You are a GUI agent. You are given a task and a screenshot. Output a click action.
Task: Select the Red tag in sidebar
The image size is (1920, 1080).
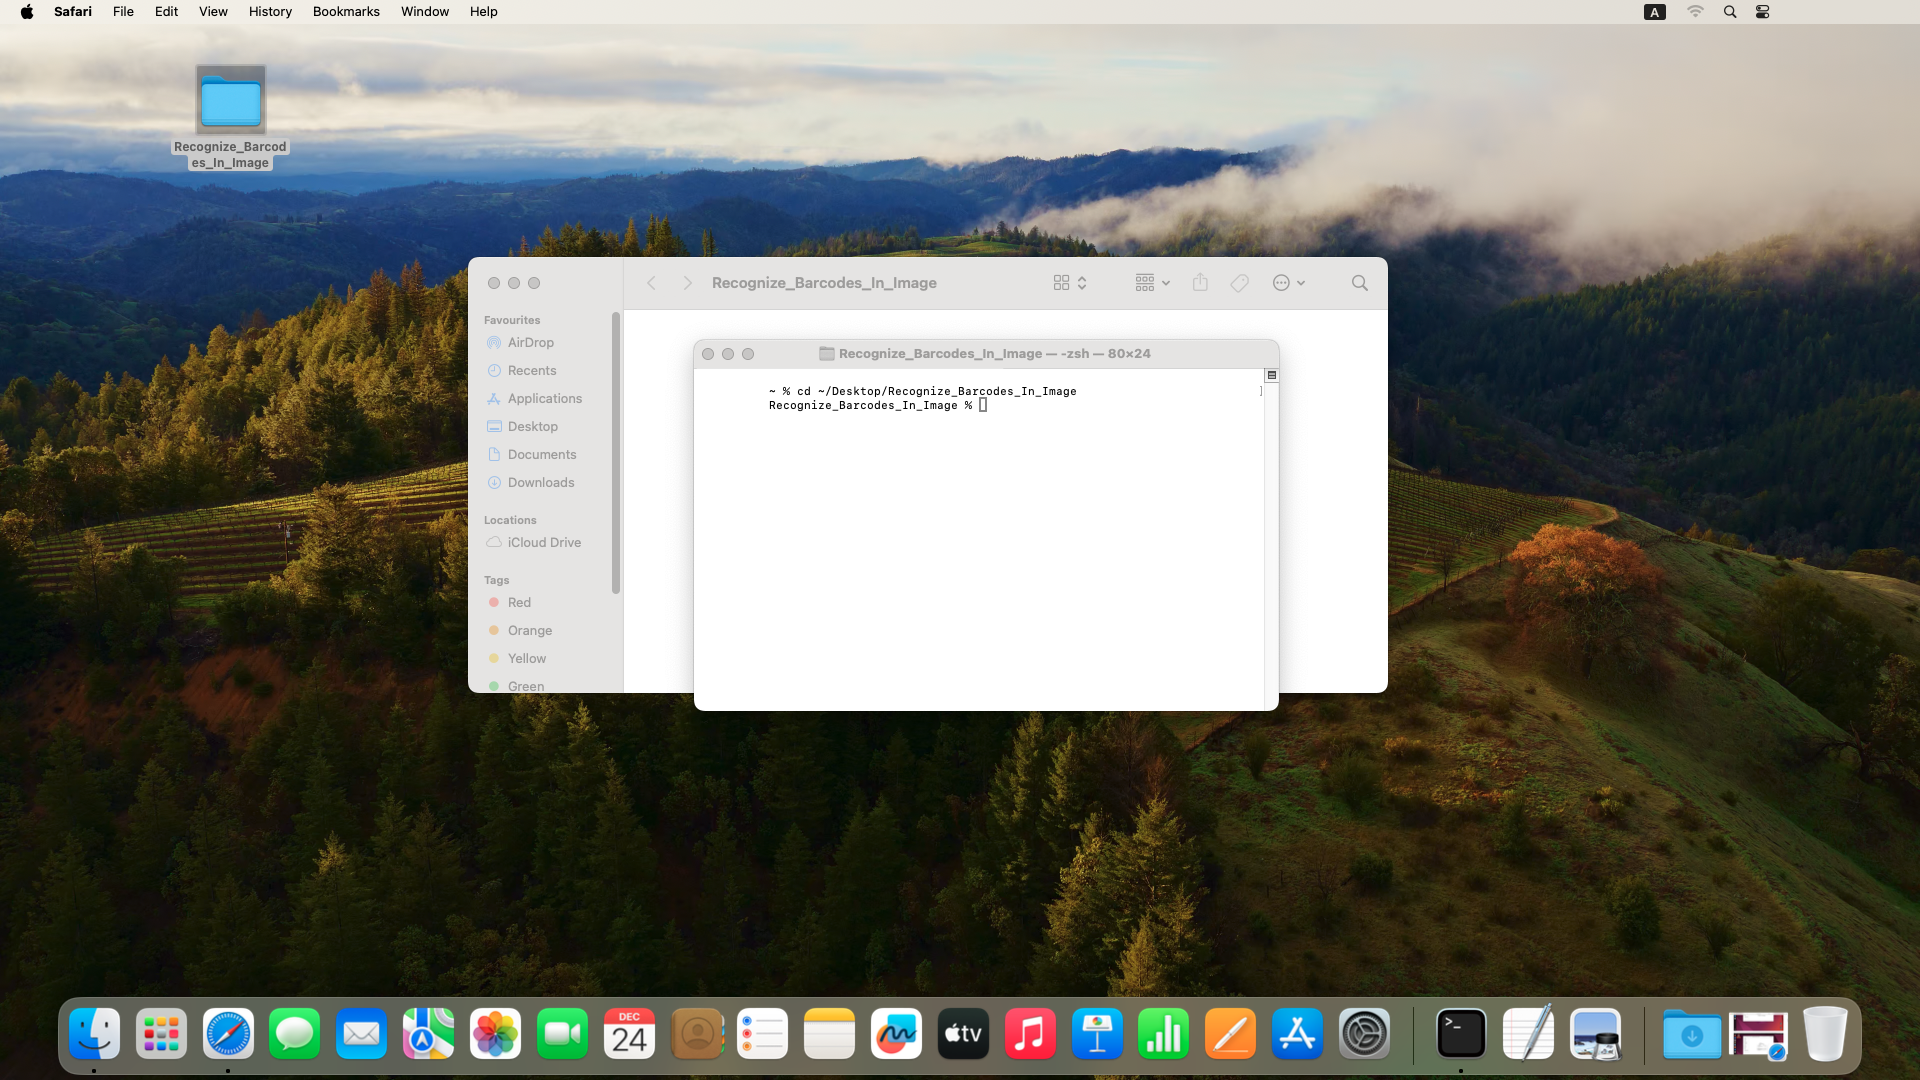(518, 602)
